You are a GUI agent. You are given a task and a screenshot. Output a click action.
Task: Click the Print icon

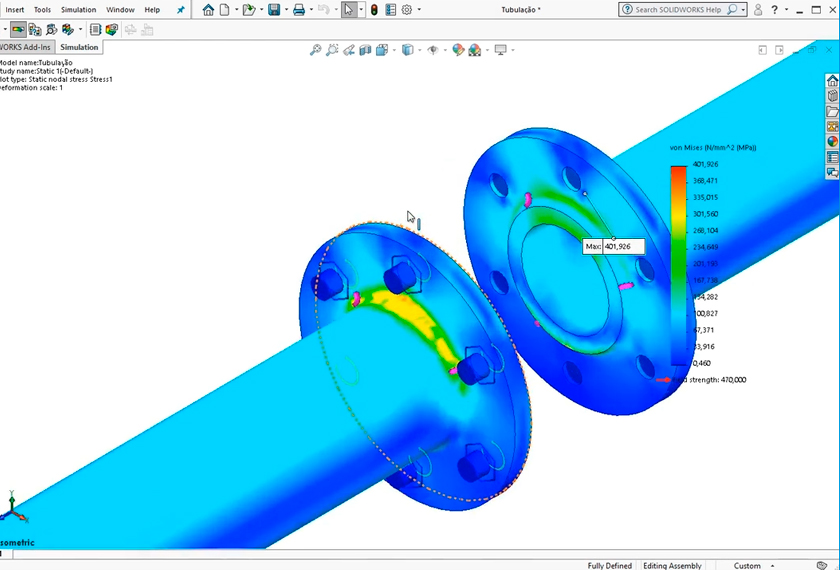[298, 10]
